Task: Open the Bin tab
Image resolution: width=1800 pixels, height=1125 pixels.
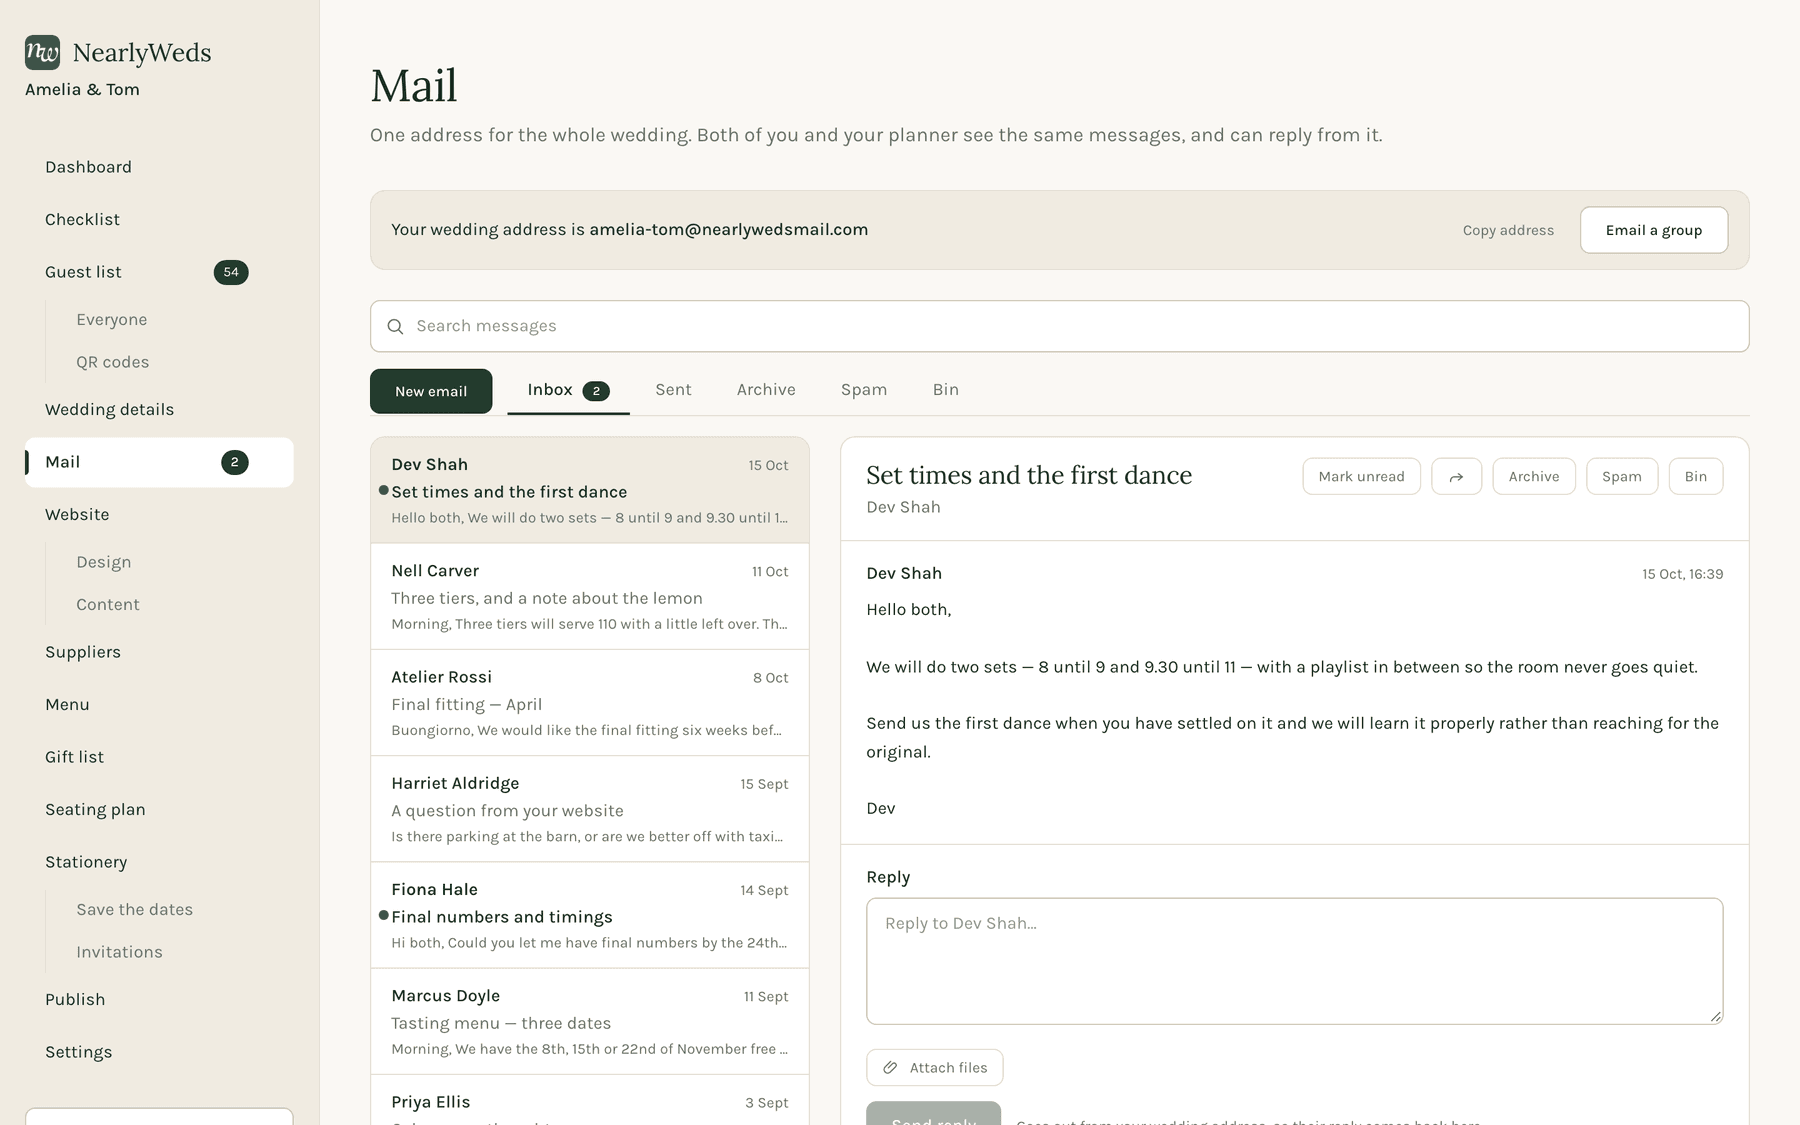Action: (x=946, y=390)
